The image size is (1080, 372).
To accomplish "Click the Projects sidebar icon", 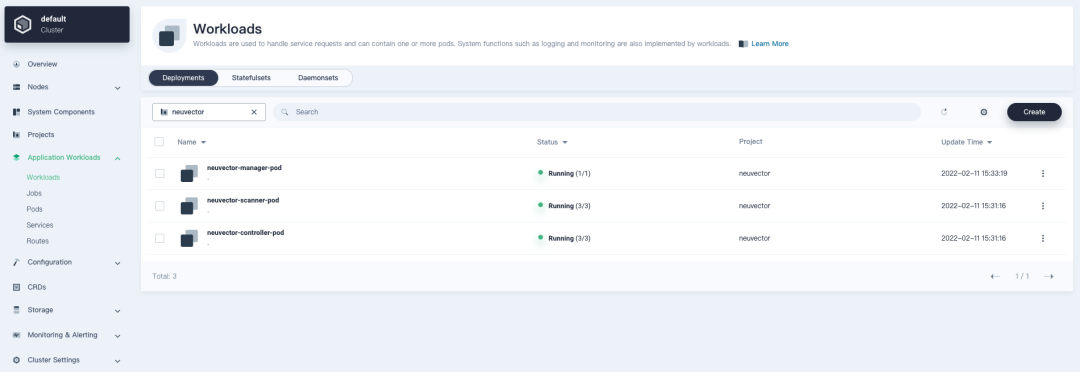I will (17, 134).
